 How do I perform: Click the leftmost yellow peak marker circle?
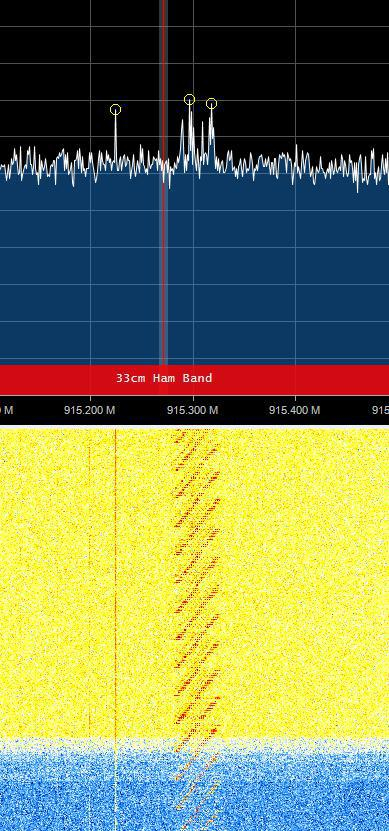(116, 110)
